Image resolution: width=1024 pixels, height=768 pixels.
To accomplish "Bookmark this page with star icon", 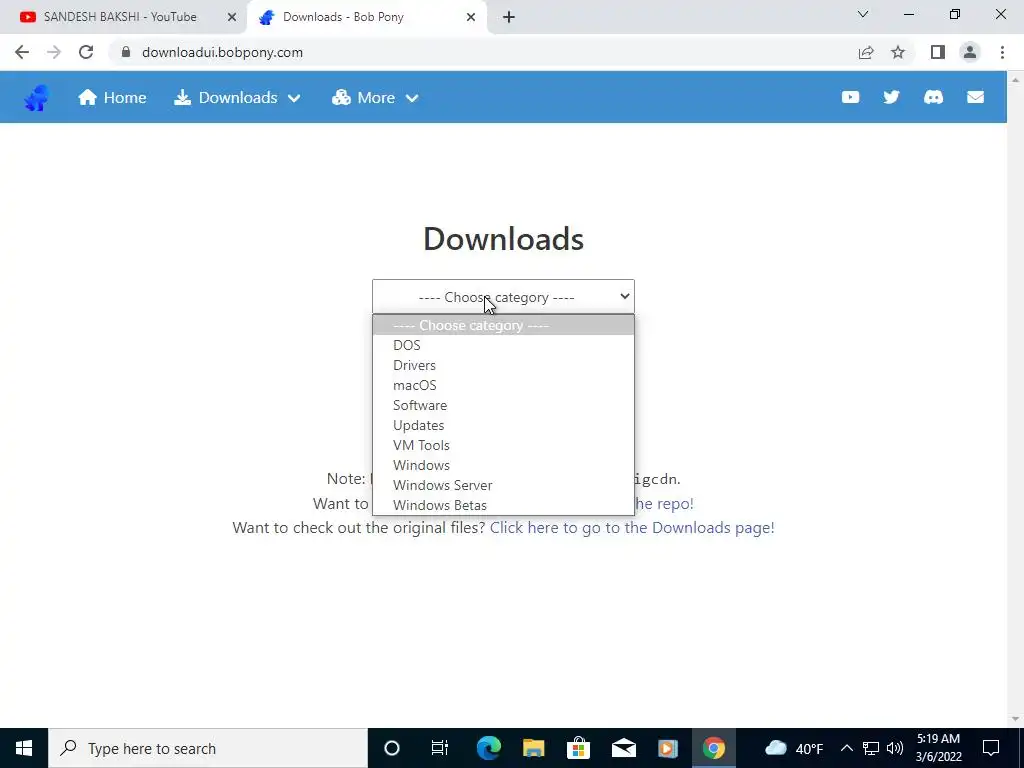I will [898, 52].
